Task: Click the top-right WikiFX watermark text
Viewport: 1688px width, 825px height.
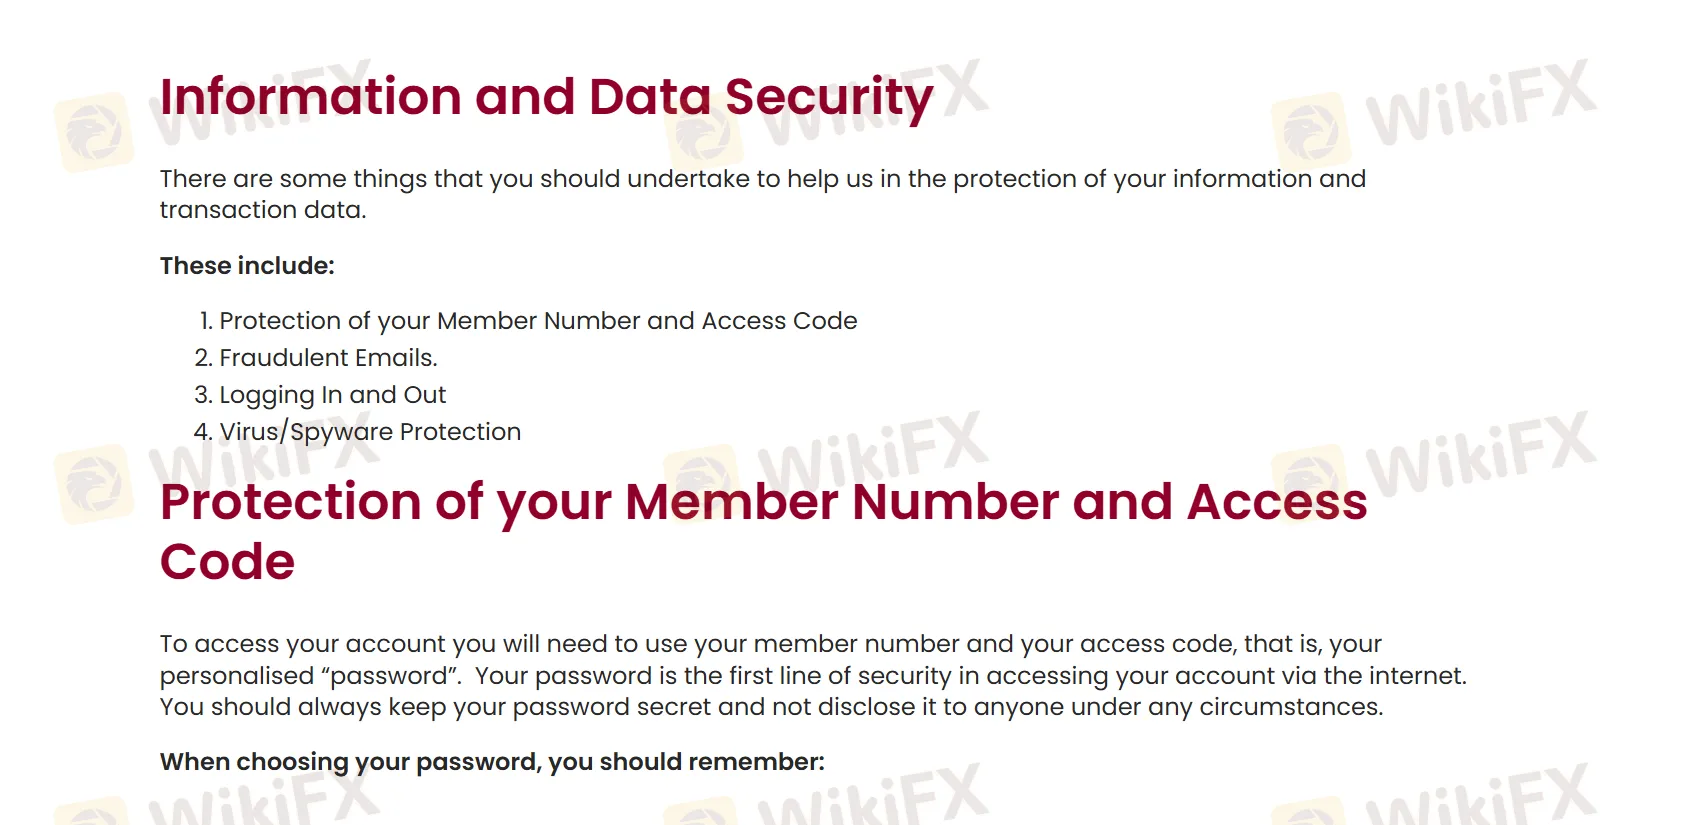Action: pyautogui.click(x=1480, y=102)
